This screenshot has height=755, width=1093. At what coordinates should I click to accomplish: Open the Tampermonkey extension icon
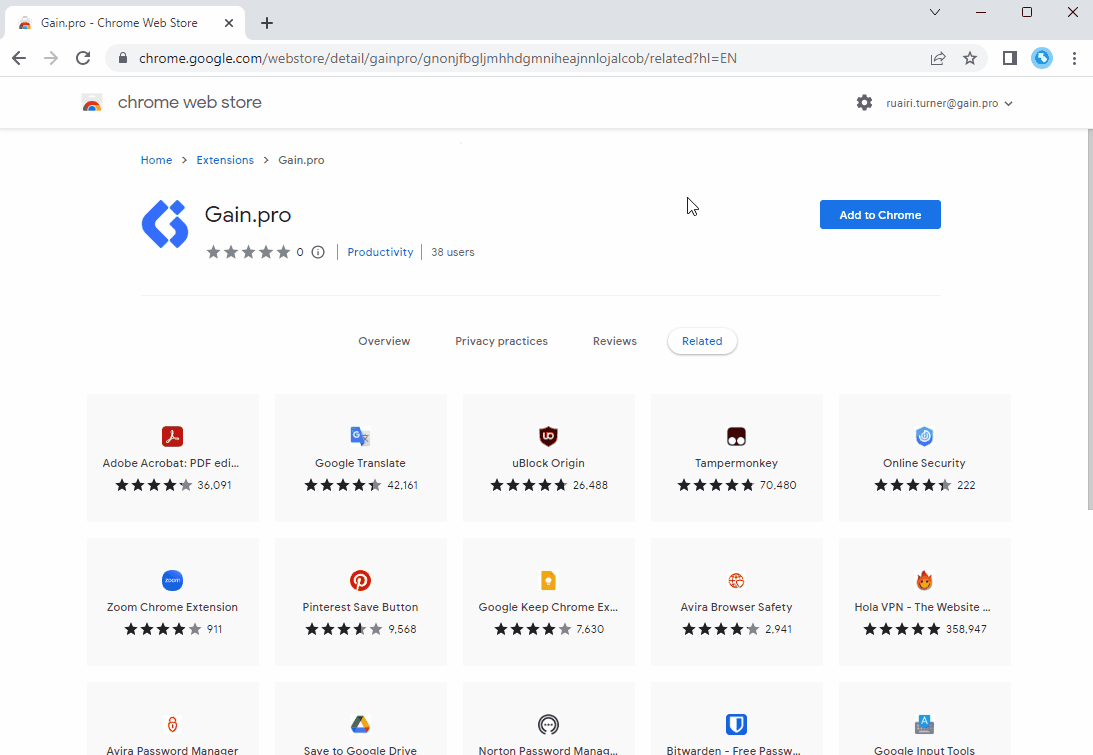(x=736, y=436)
